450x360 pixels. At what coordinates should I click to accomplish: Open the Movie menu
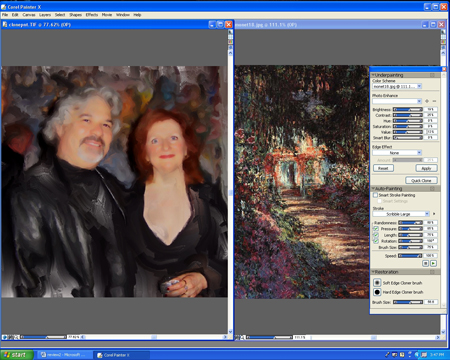107,15
